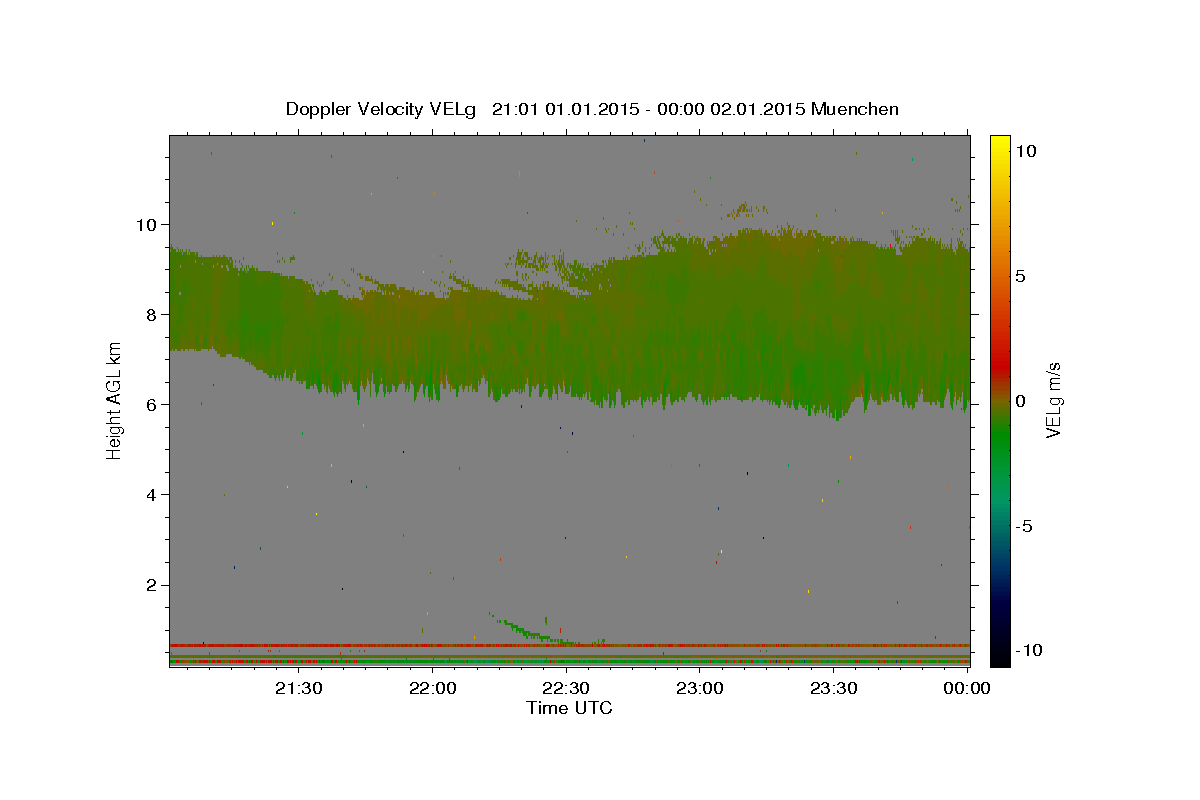
Task: Click the colorbar value 0 label
Action: [x=1022, y=401]
